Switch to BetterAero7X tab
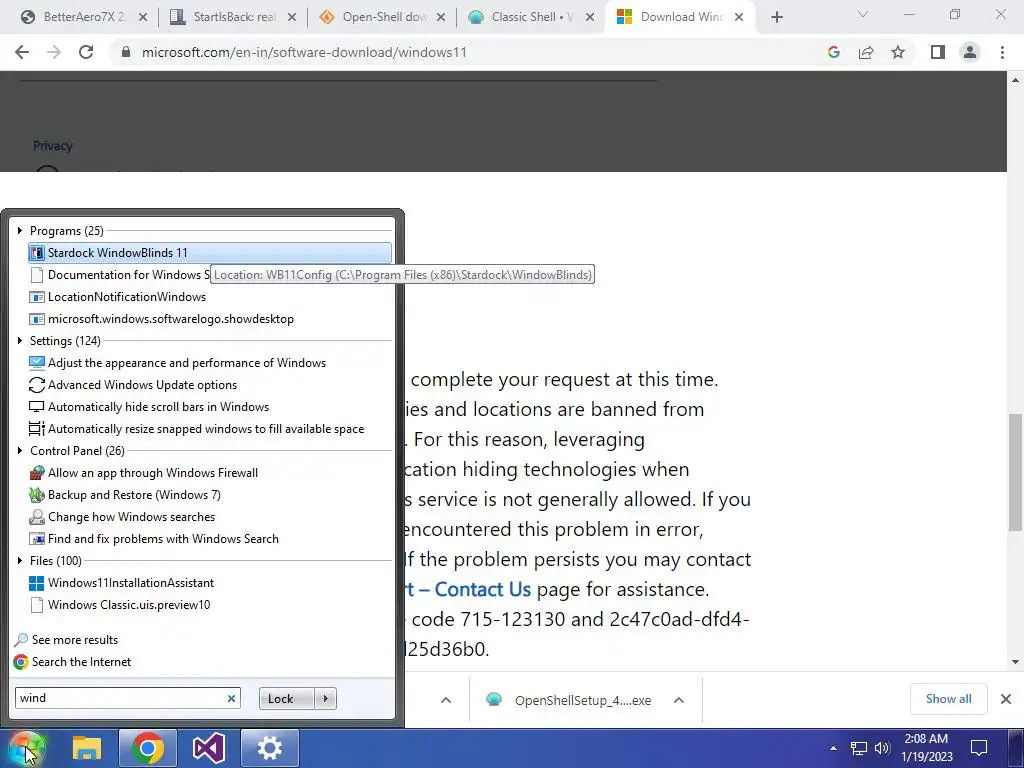This screenshot has height=768, width=1024. click(x=84, y=17)
